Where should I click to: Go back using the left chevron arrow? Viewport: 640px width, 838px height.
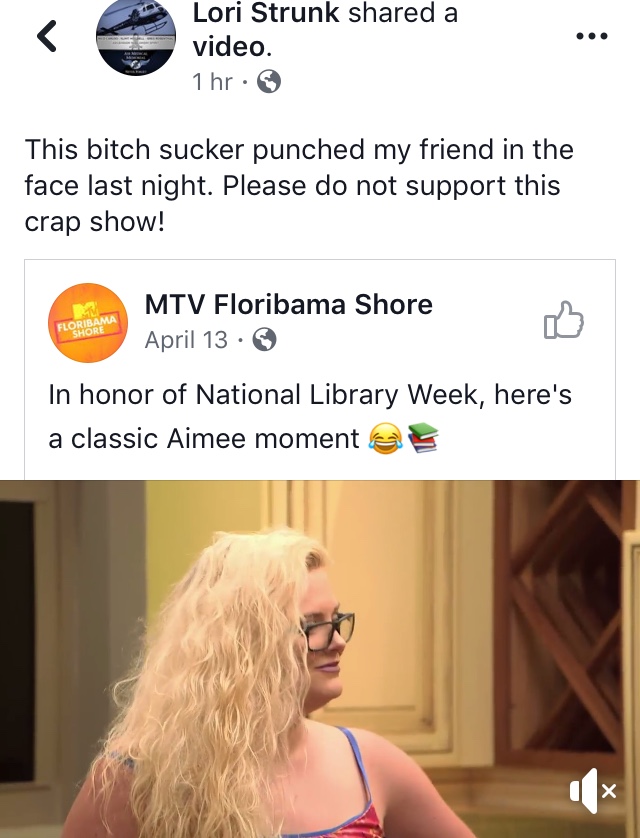point(47,36)
